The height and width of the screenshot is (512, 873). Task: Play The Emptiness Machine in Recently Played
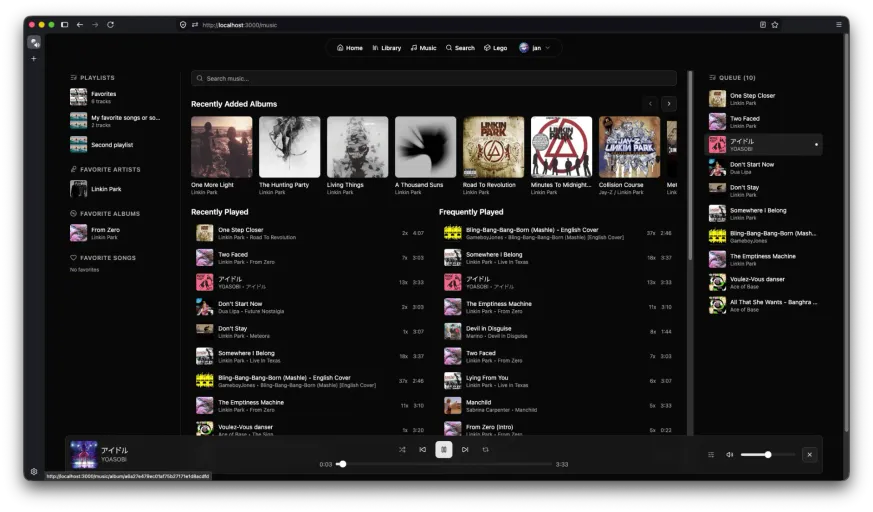coord(310,406)
